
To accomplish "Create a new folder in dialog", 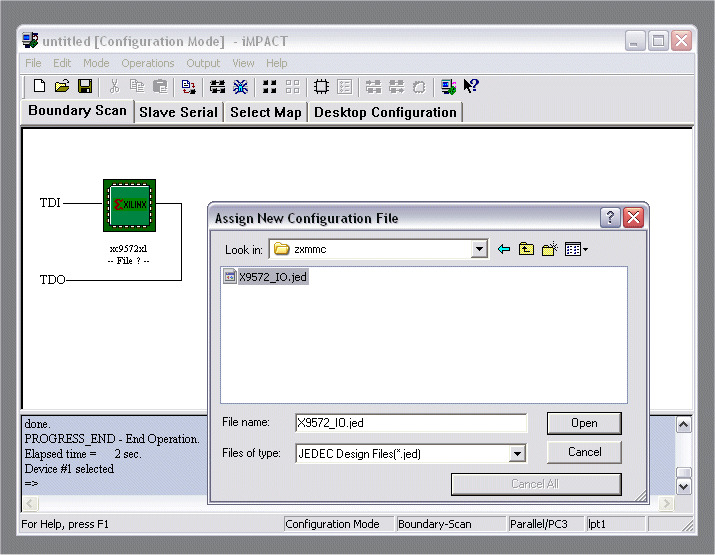I will 549,249.
